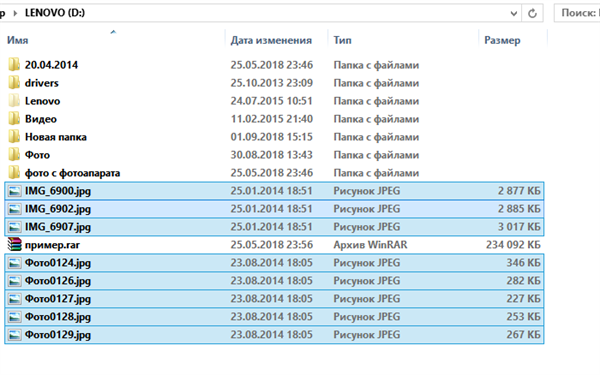
Task: Click the Новая папка folder icon
Action: 14,137
